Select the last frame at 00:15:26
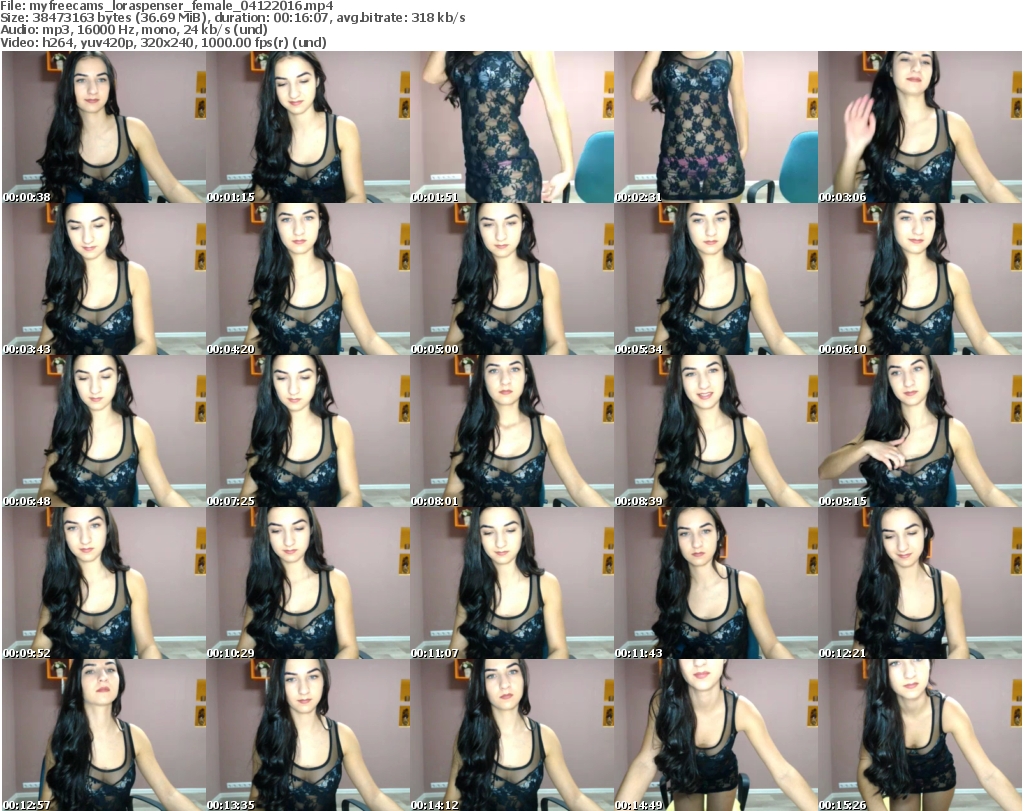The image size is (1024, 811). coord(919,735)
